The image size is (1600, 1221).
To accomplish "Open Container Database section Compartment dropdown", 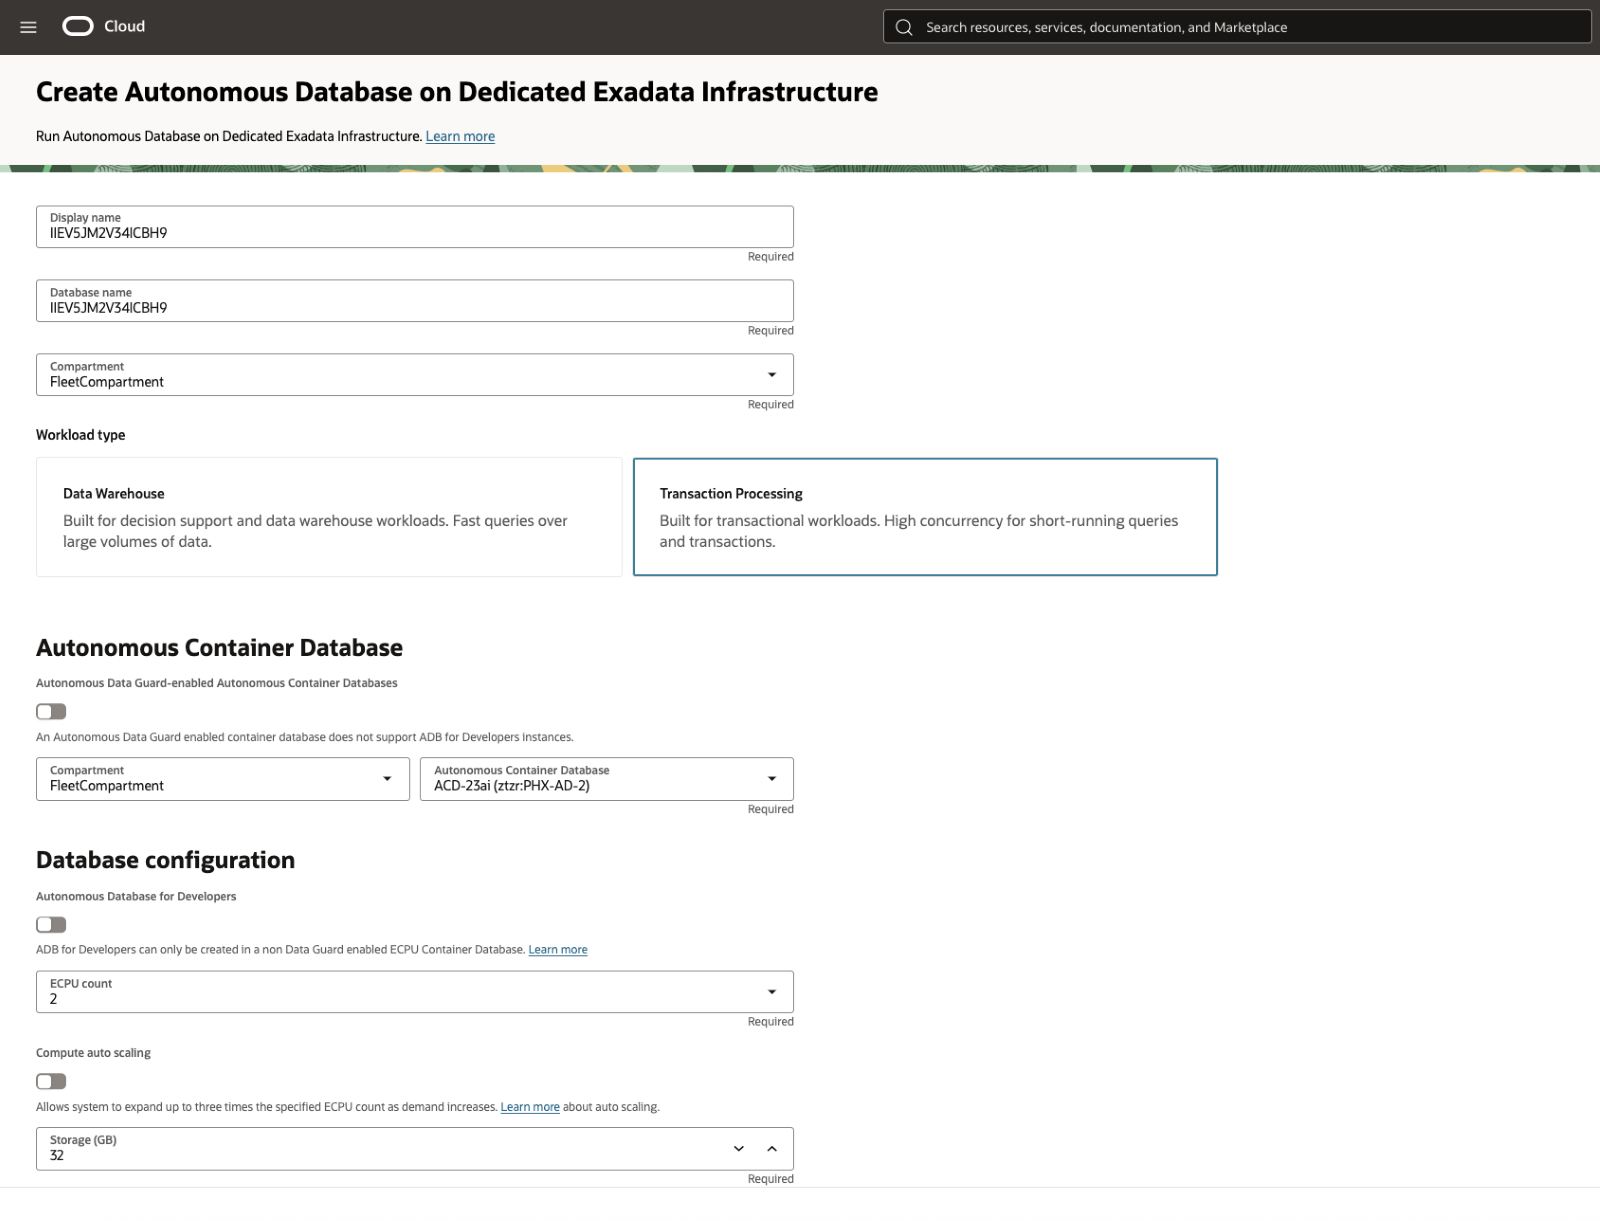I will 223,779.
